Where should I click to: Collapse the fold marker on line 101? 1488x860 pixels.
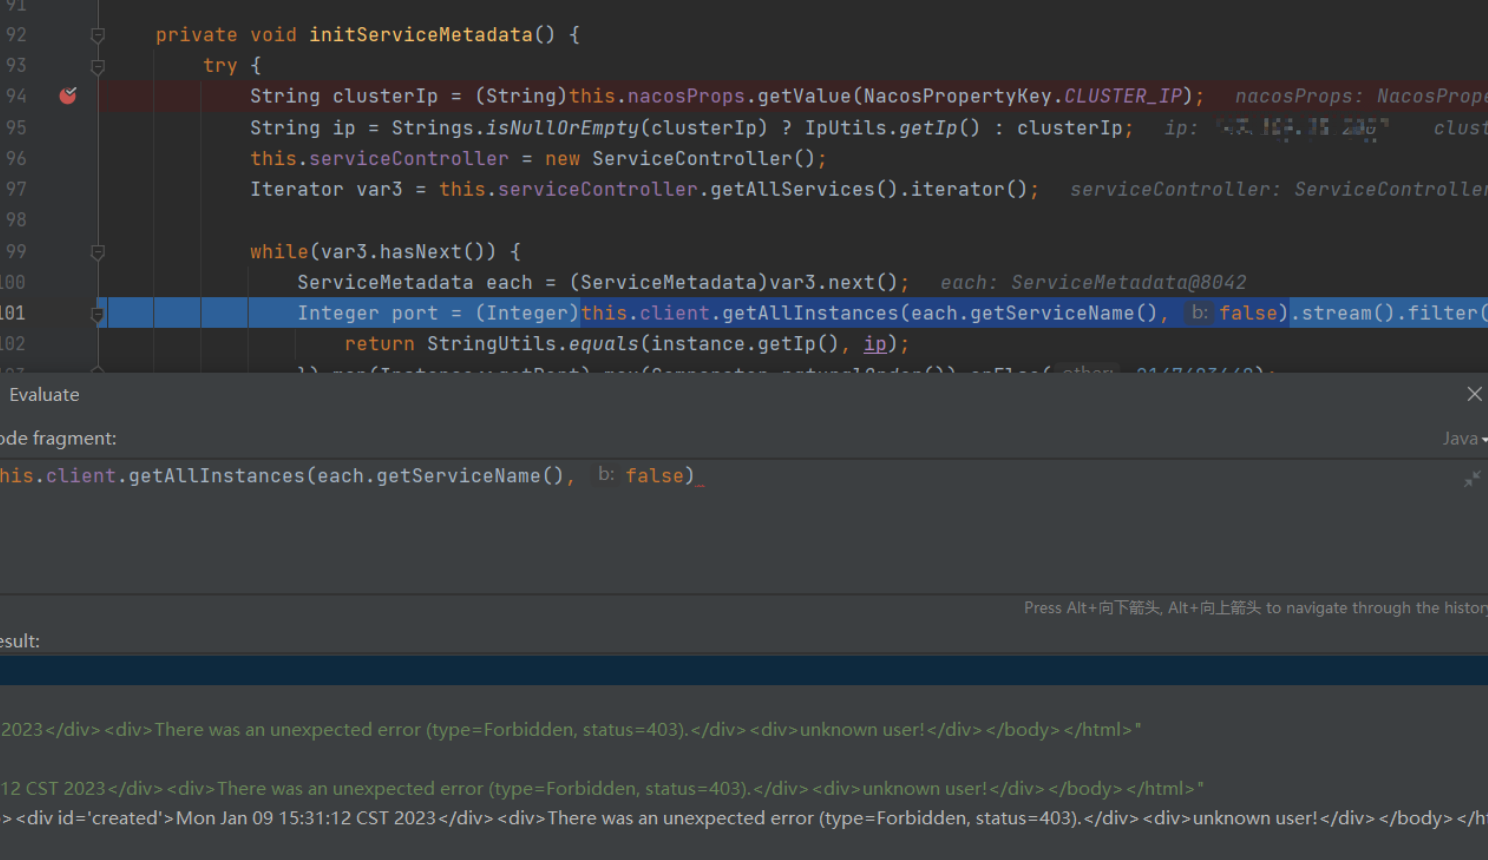point(97,313)
